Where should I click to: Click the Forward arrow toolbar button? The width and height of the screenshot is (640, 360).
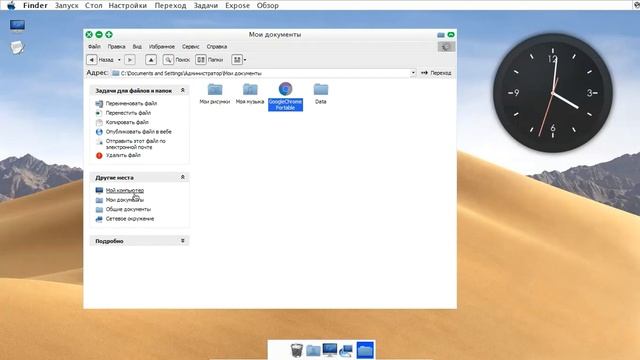tap(130, 60)
